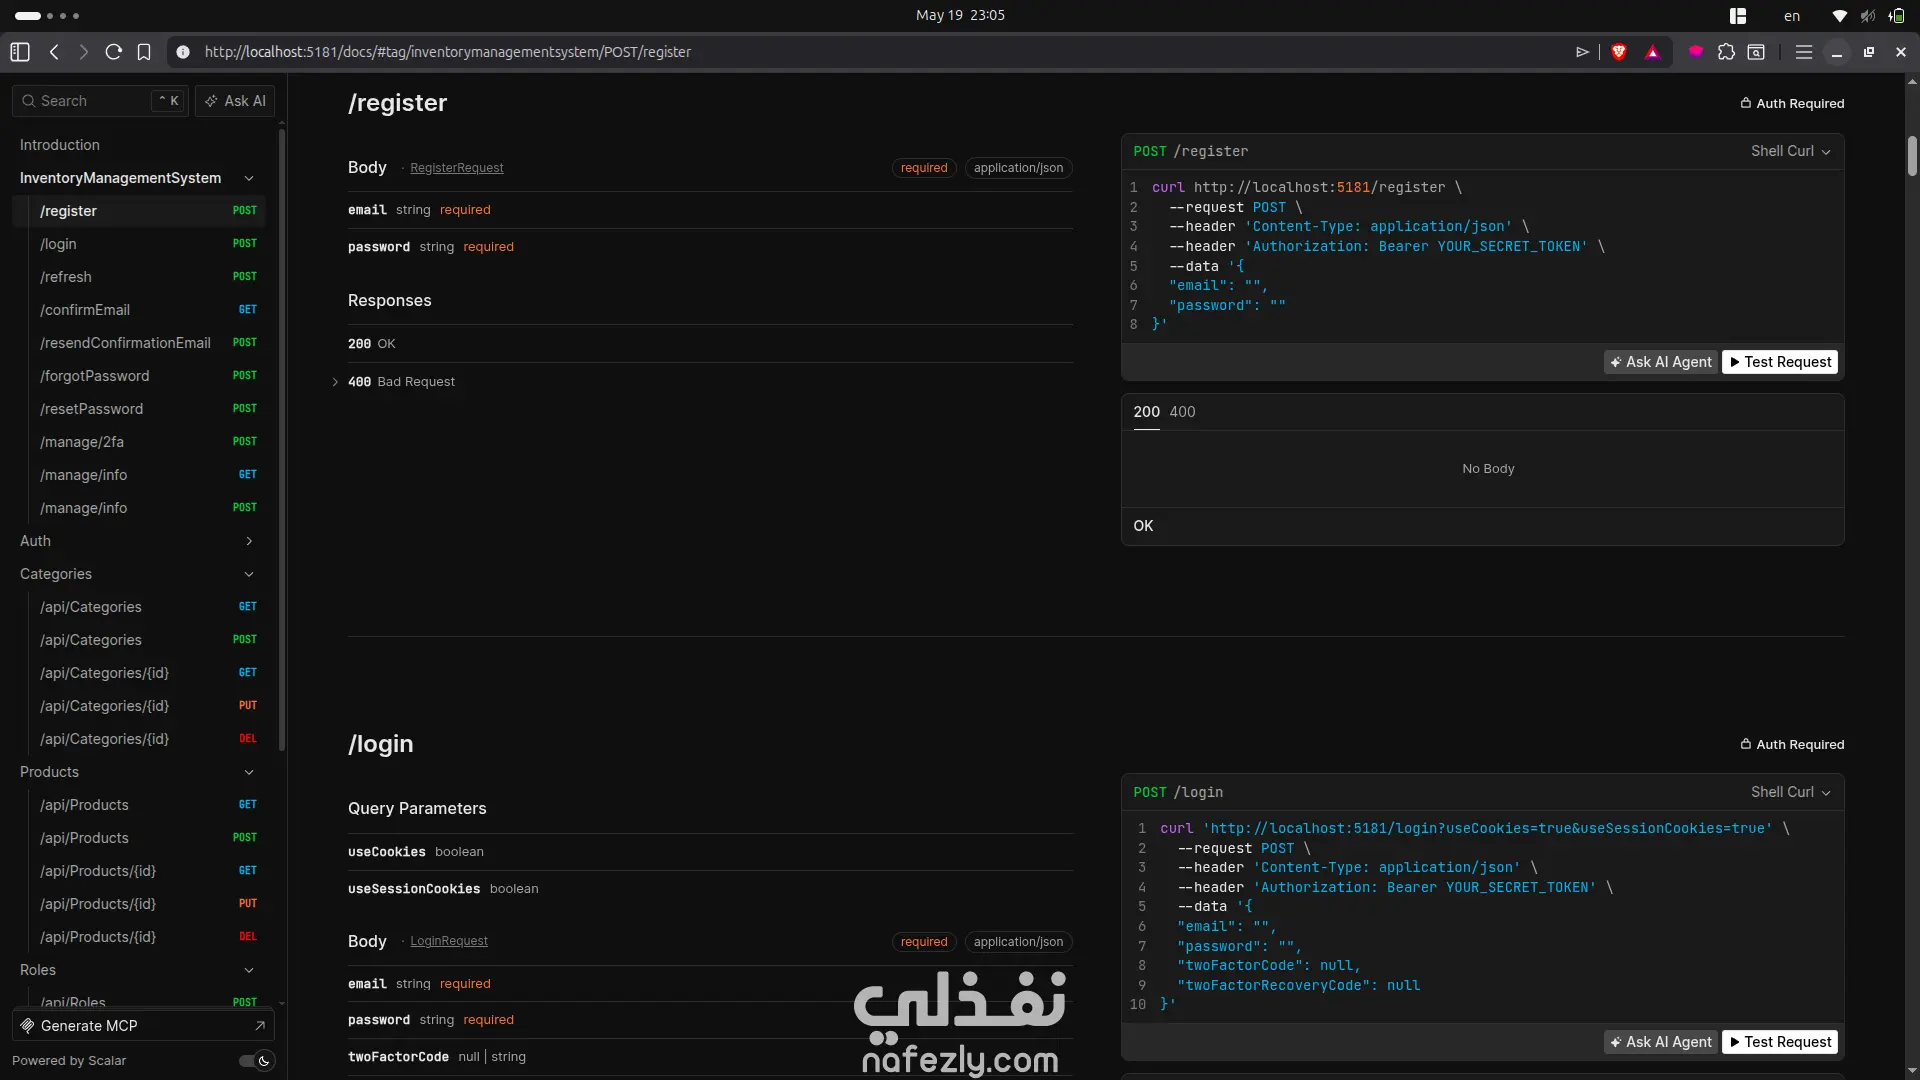Open the activities workspace indicator top-left
The image size is (1920, 1080).
47,15
